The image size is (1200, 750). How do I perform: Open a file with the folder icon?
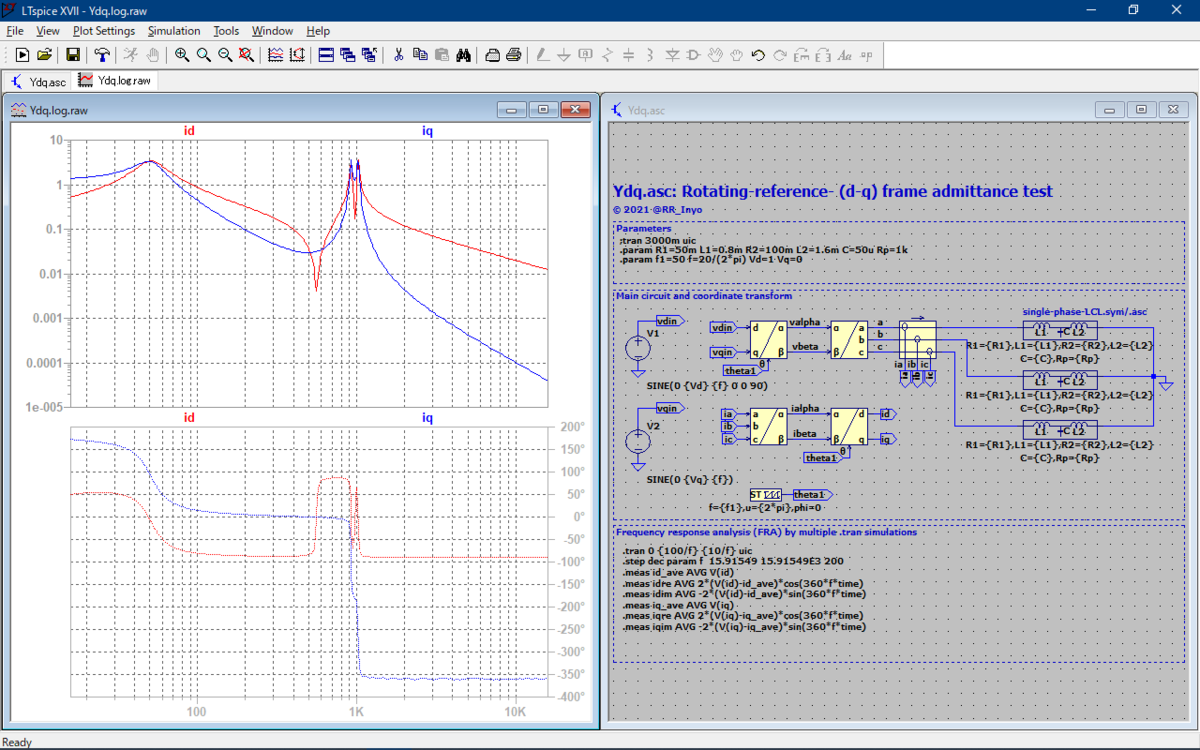pyautogui.click(x=45, y=55)
